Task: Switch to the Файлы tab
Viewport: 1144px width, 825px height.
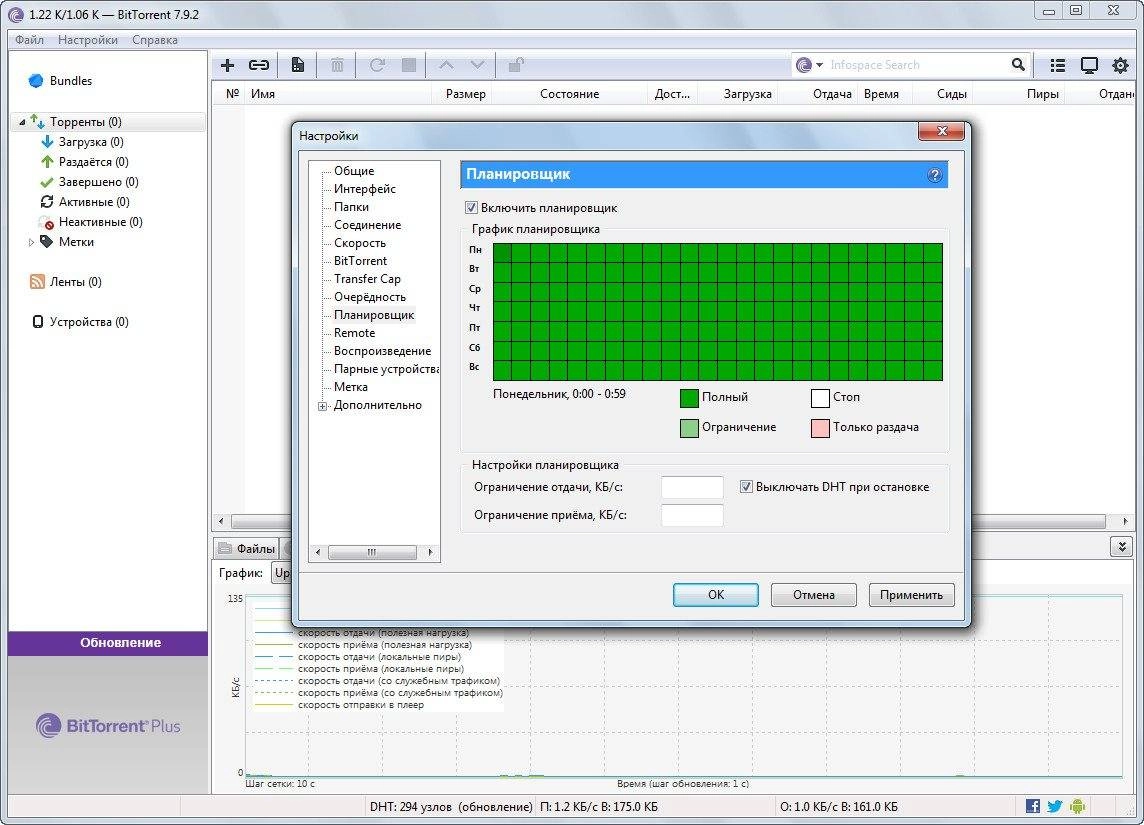Action: (x=247, y=549)
